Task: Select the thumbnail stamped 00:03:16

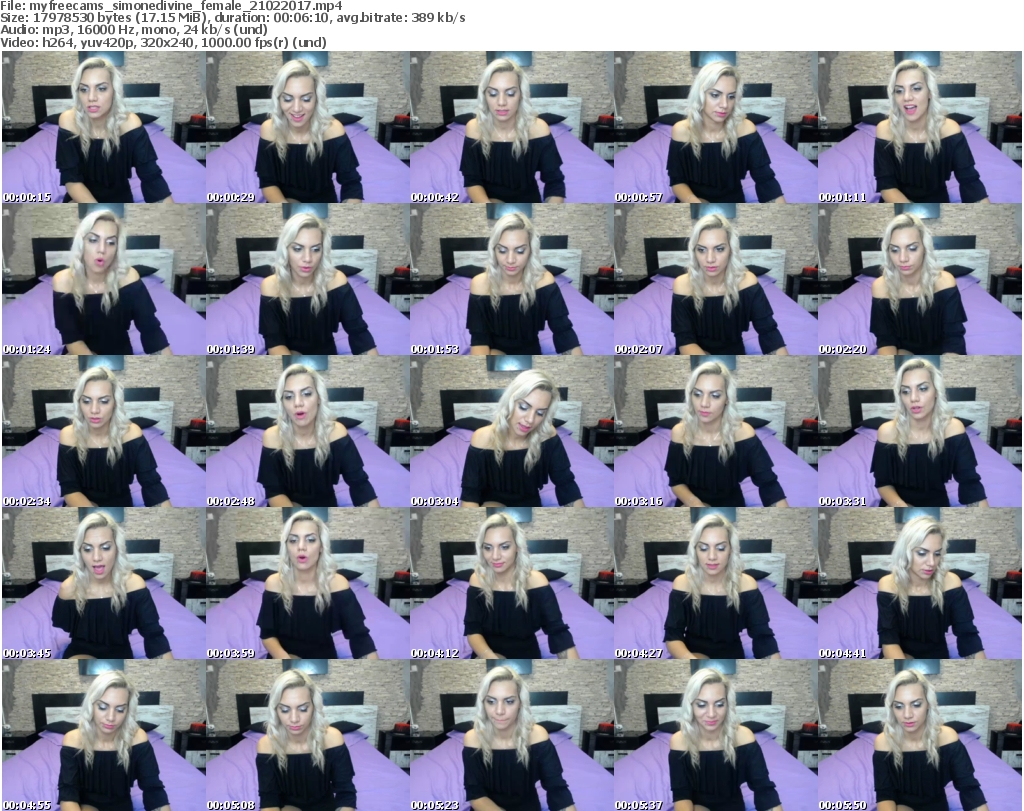Action: point(716,431)
